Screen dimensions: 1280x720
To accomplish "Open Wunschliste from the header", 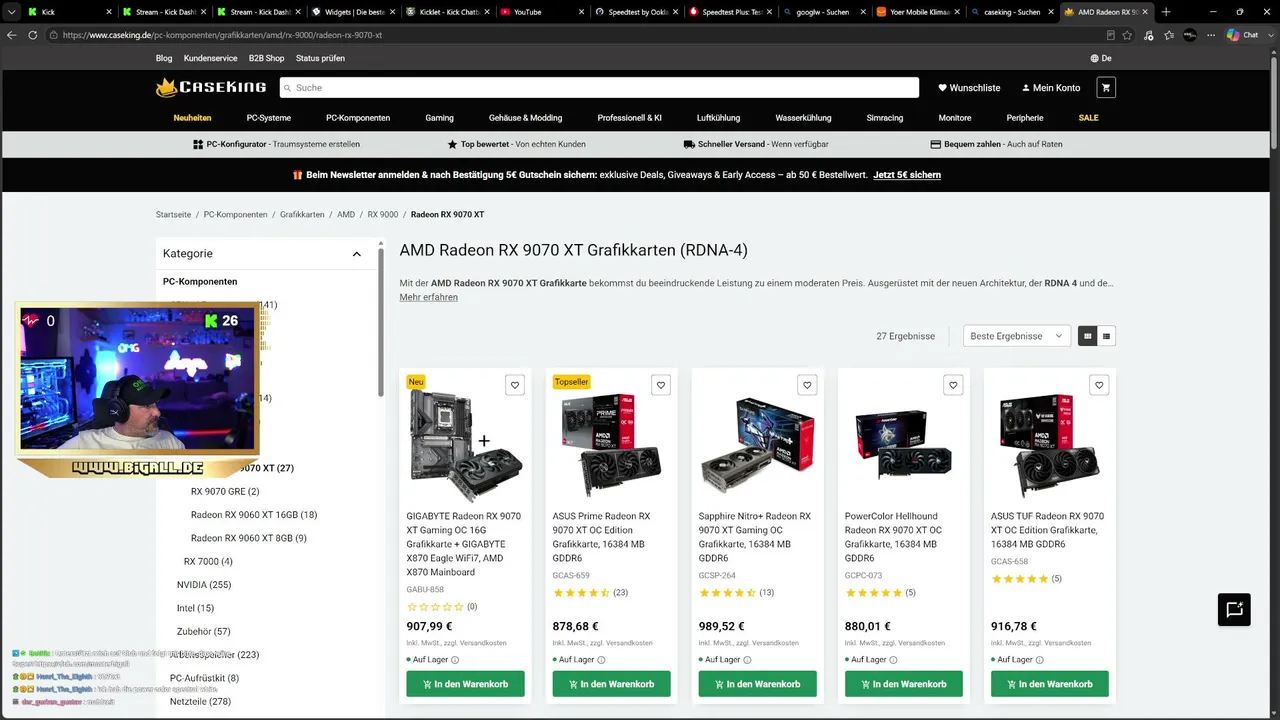I will (x=969, y=88).
